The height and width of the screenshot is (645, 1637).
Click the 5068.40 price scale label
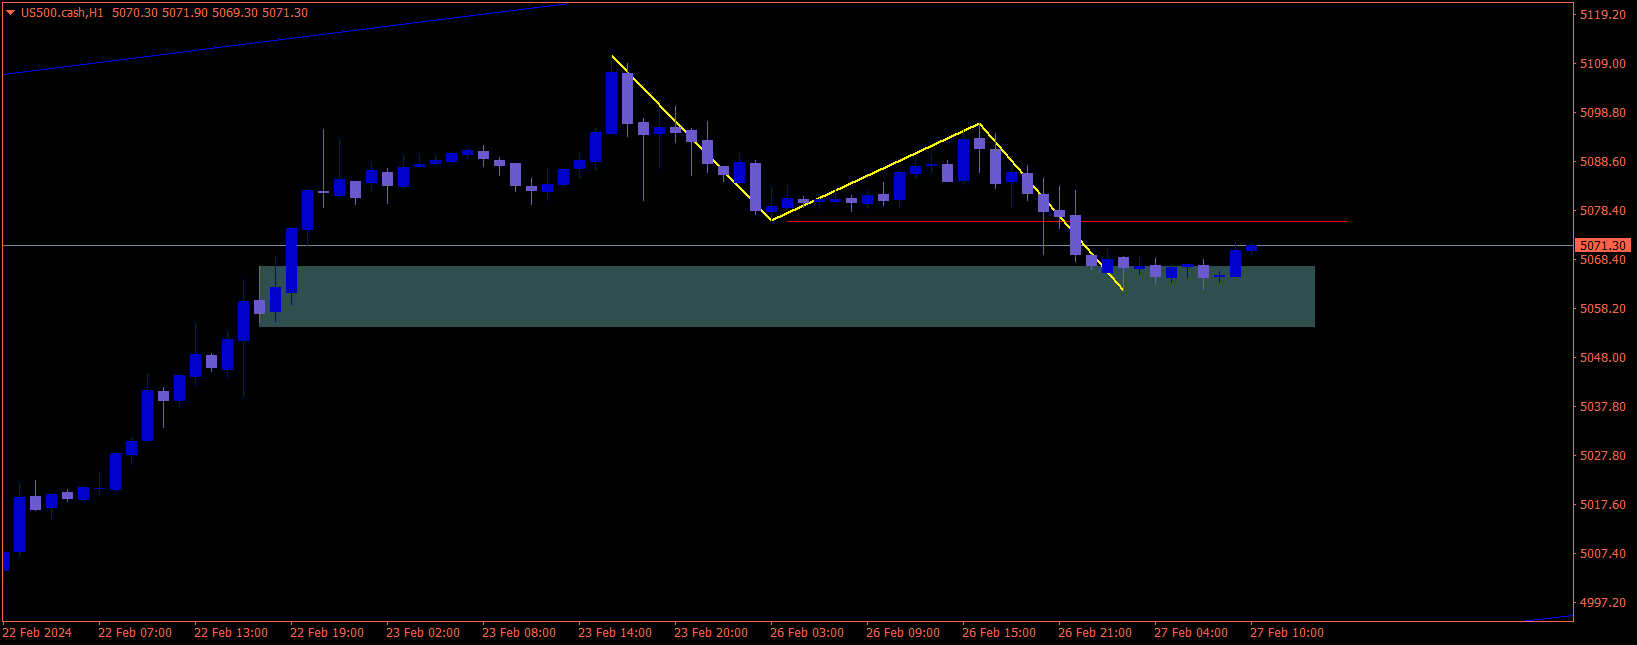pyautogui.click(x=1602, y=260)
